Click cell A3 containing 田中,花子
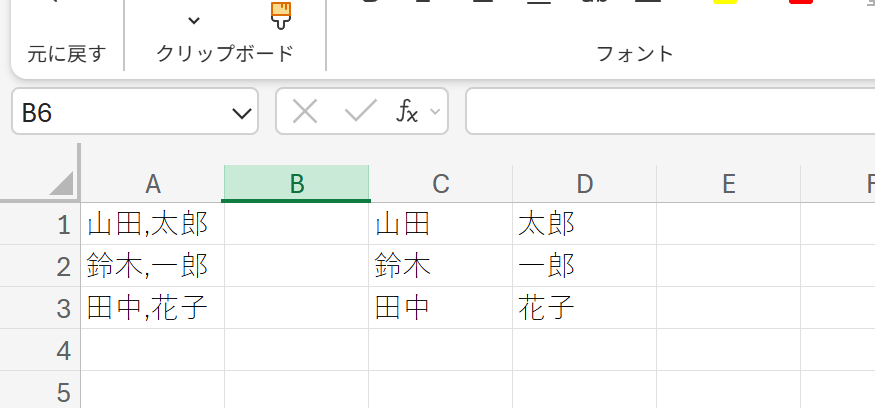Viewport: 875px width, 408px height. pyautogui.click(x=152, y=308)
